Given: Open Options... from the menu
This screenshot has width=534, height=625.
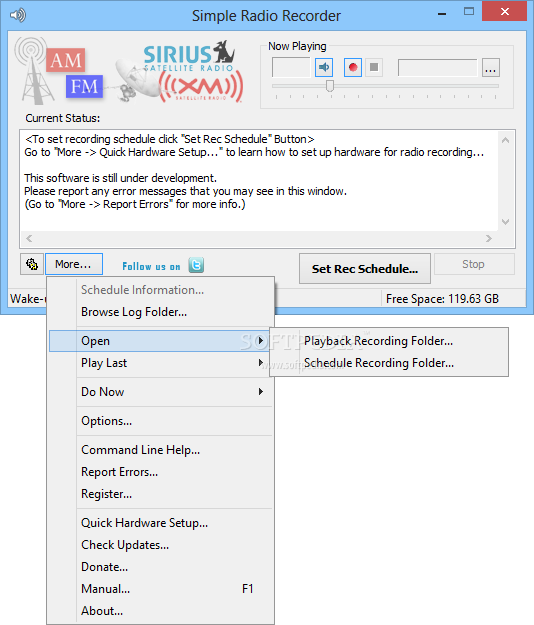Looking at the screenshot, I should (x=161, y=421).
